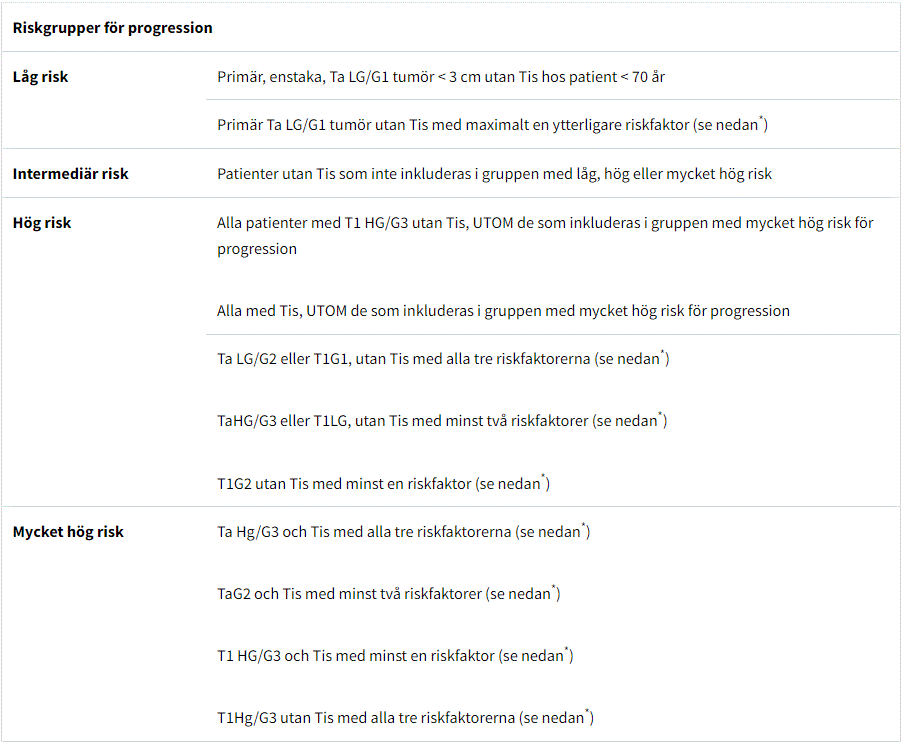Click the 'Alla med Tis, UTOM' line
The width and height of the screenshot is (904, 745).
tap(503, 311)
